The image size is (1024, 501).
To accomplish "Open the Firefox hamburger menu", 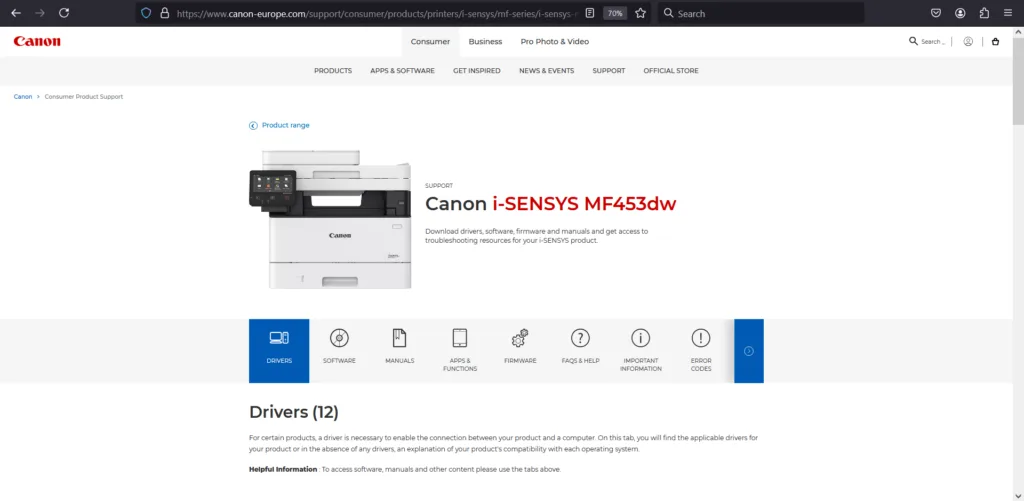I will click(x=1008, y=13).
